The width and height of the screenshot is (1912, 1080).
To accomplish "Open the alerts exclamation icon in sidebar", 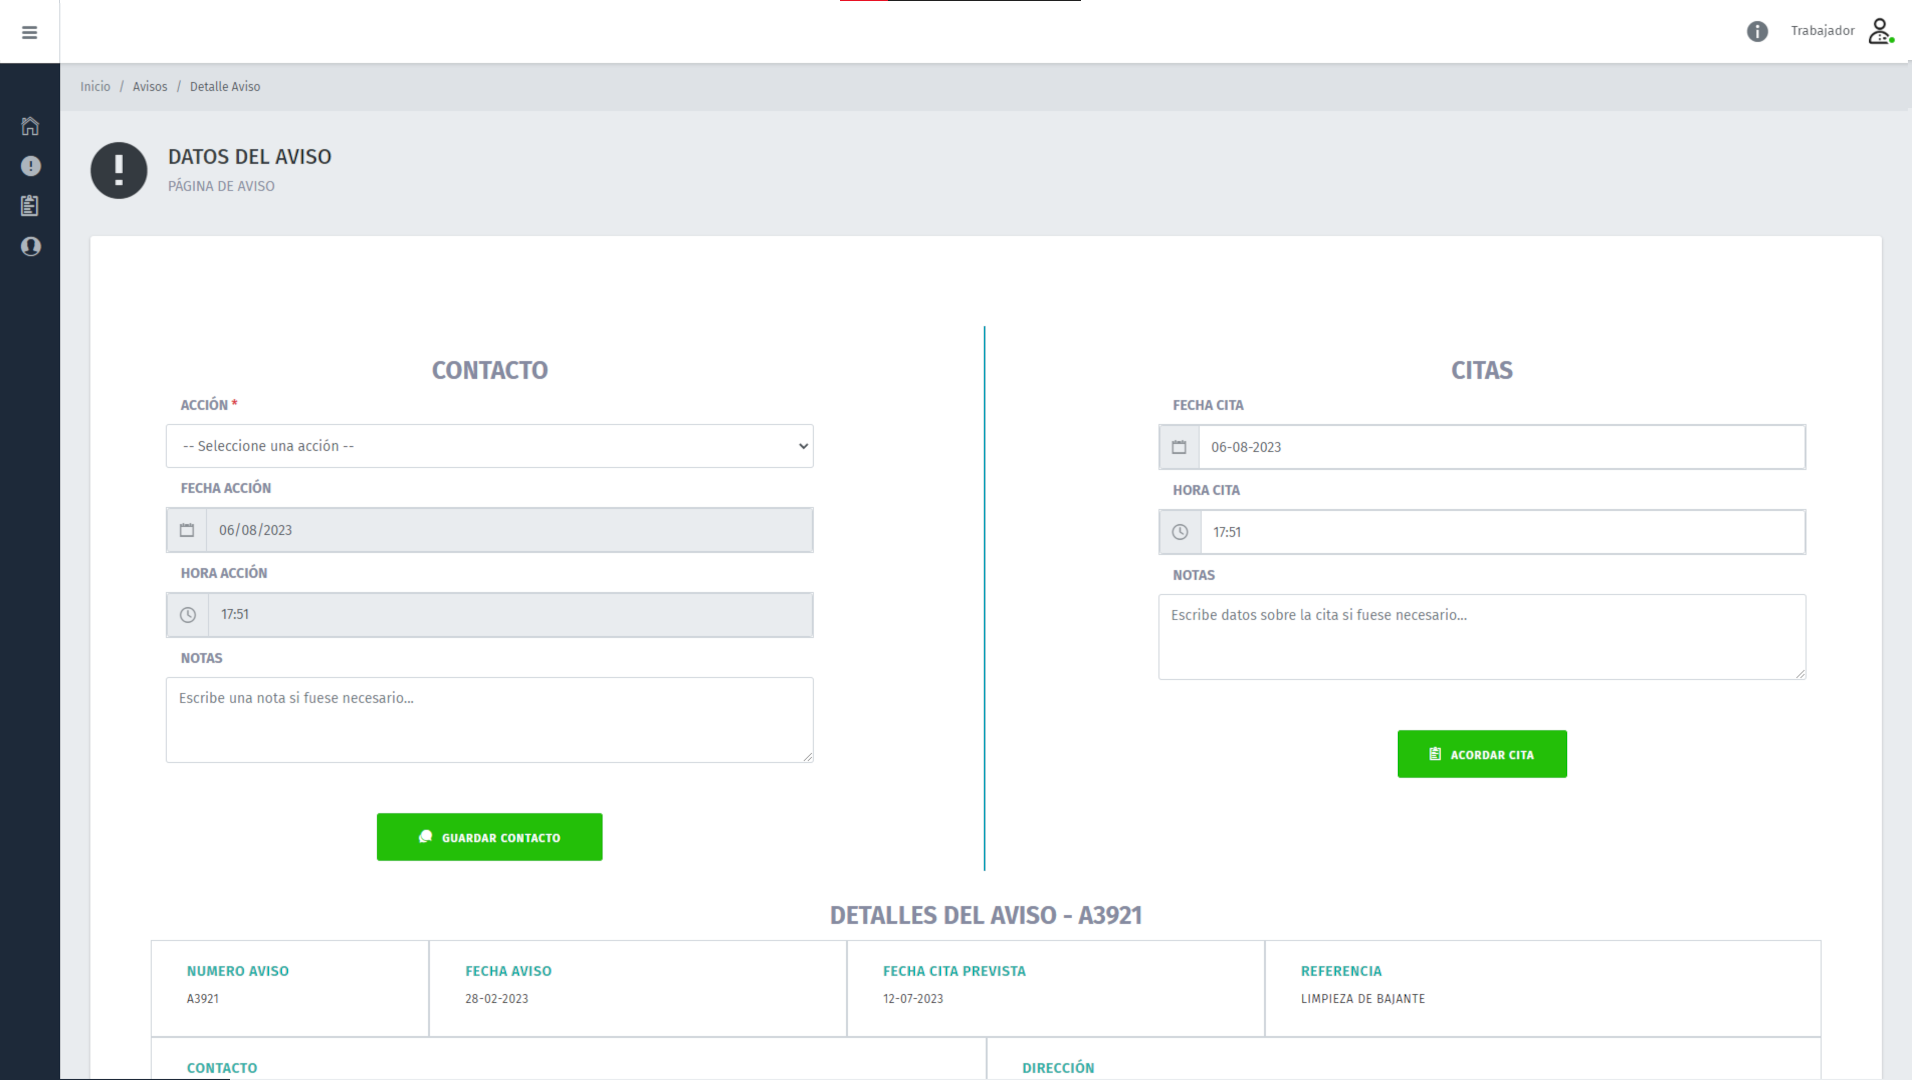I will (30, 166).
